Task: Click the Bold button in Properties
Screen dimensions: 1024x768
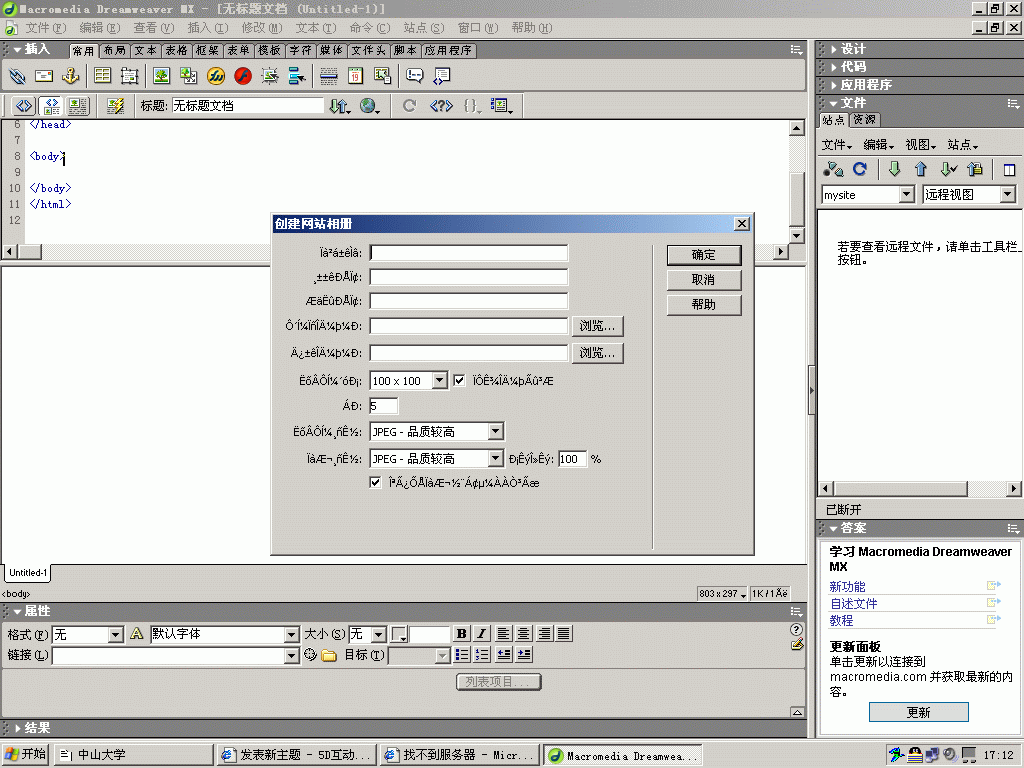Action: pyautogui.click(x=462, y=633)
